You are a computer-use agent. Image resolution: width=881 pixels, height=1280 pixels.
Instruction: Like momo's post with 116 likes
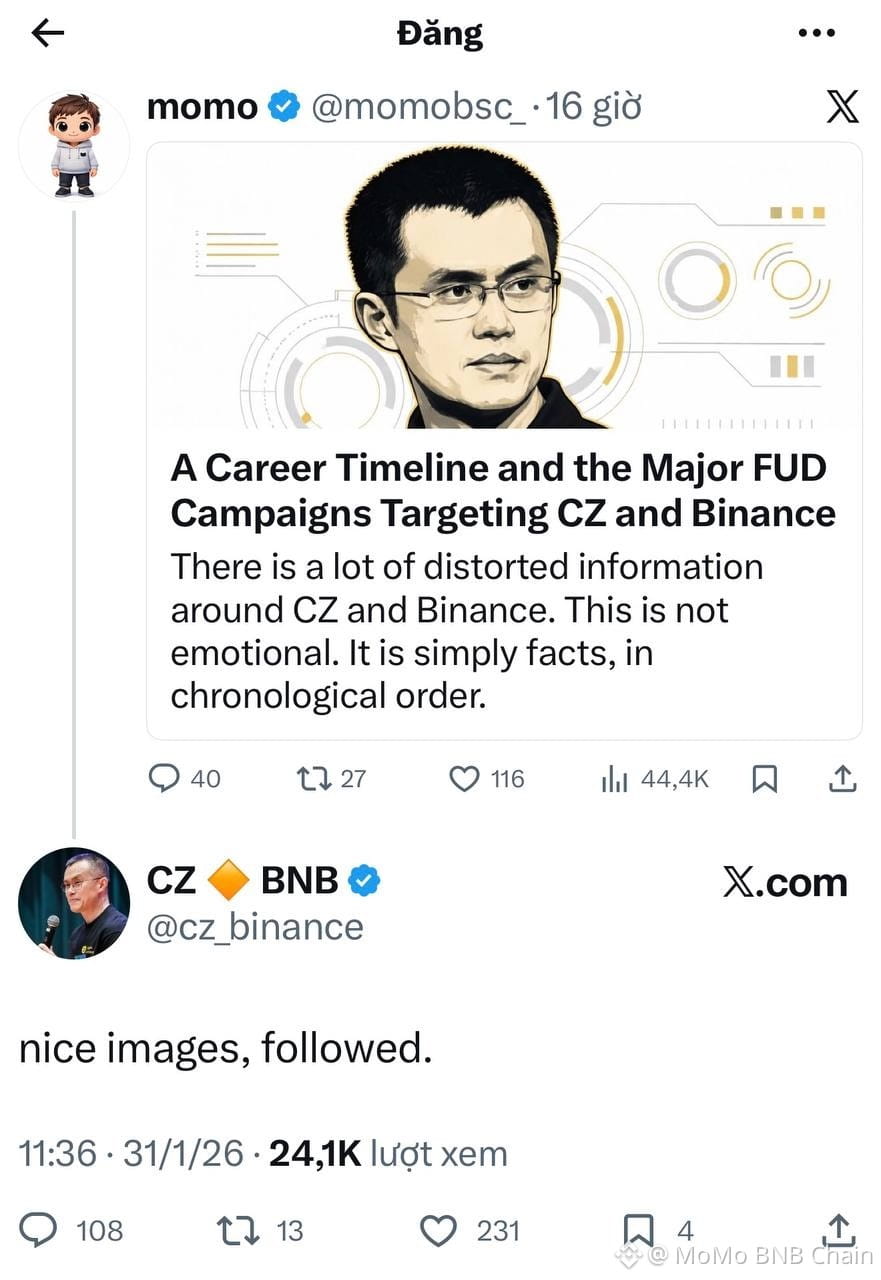coord(464,778)
